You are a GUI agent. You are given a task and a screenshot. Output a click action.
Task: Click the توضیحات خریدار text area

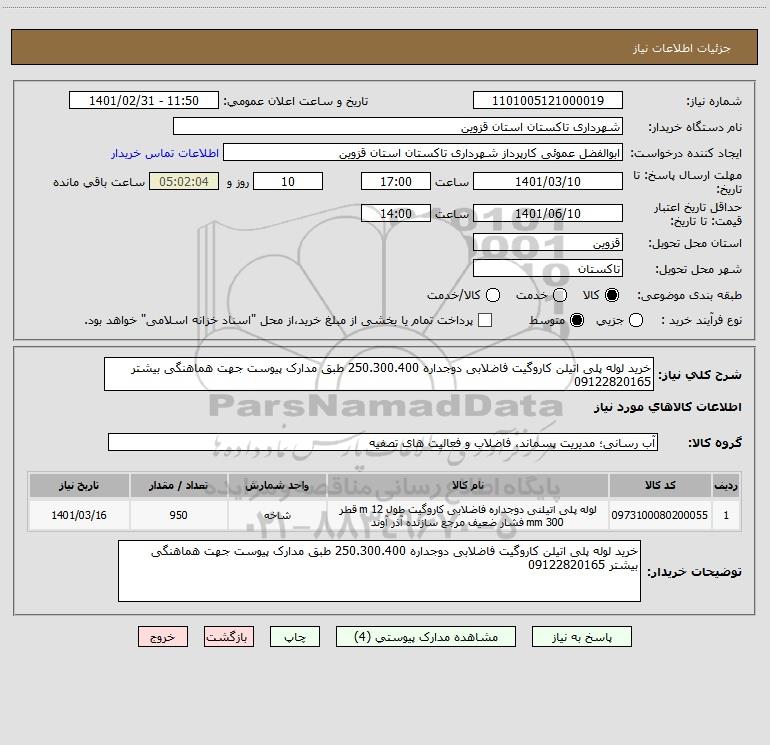click(x=379, y=571)
